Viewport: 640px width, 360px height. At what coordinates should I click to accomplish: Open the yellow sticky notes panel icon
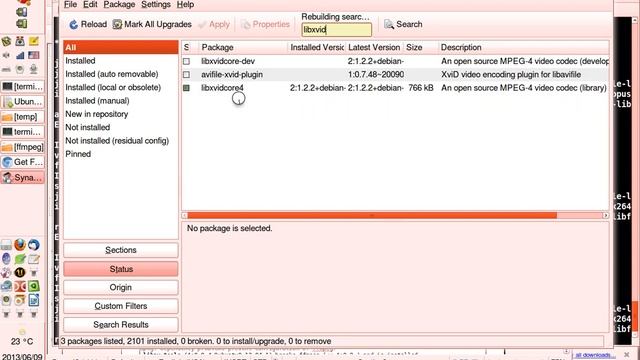(34, 41)
